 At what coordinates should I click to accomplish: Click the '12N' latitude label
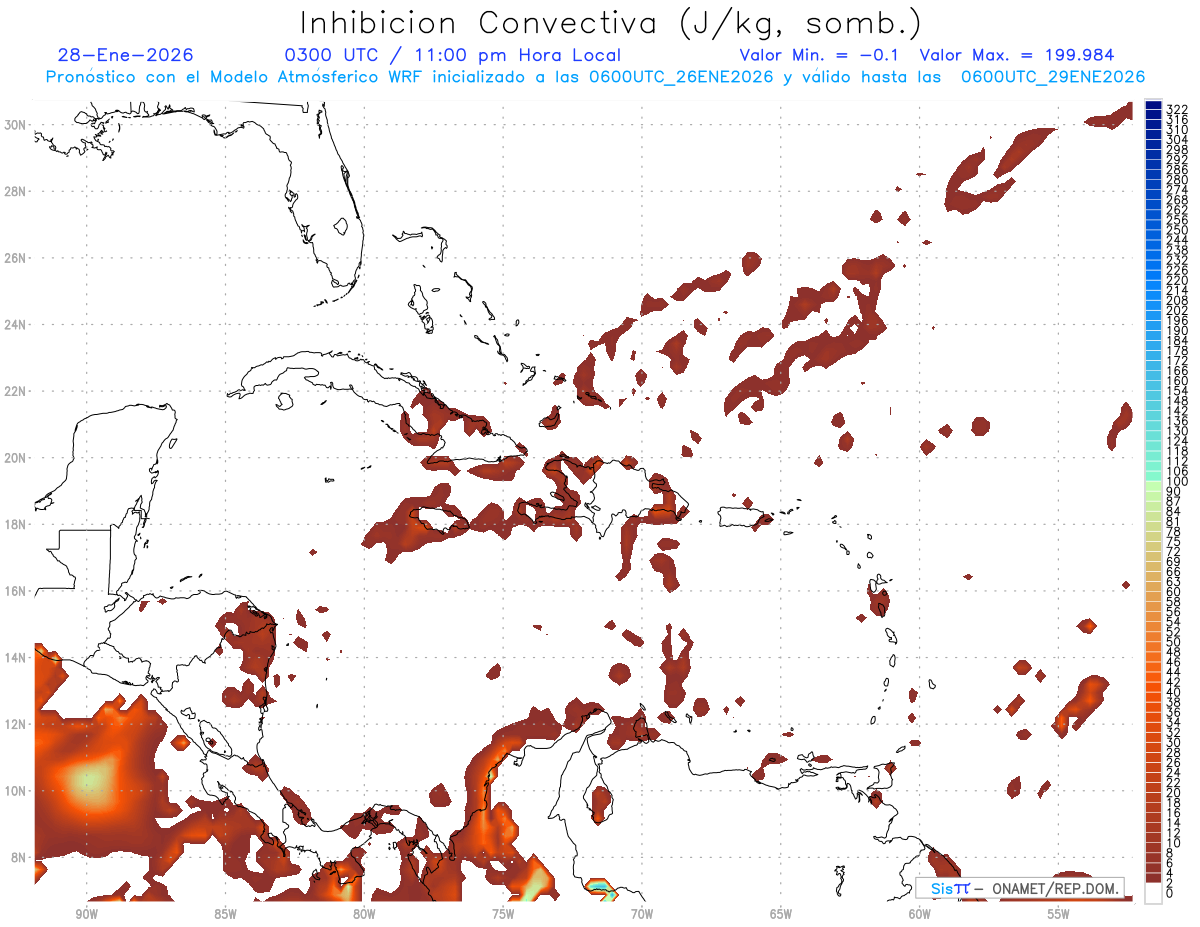coord(16,724)
